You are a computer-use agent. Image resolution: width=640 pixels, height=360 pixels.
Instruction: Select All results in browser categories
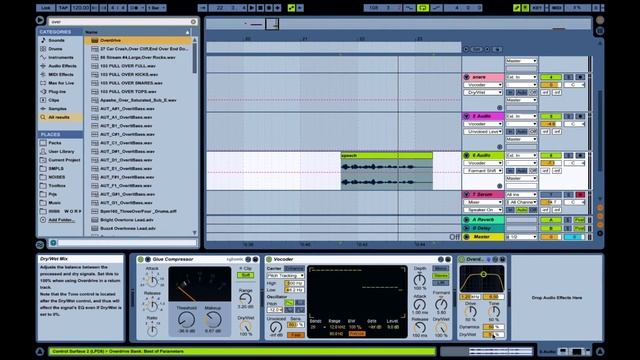coord(59,118)
